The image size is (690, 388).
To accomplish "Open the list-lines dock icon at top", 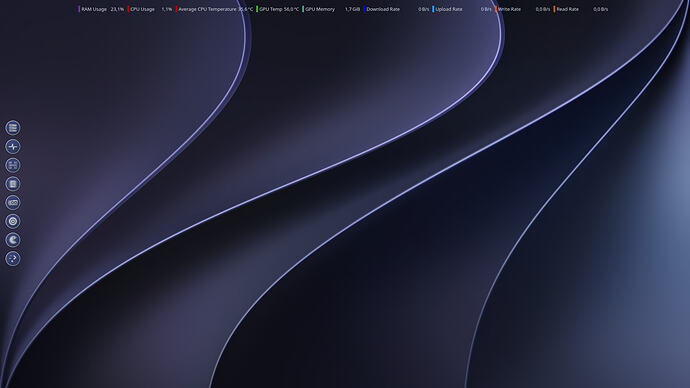I will click(x=13, y=128).
